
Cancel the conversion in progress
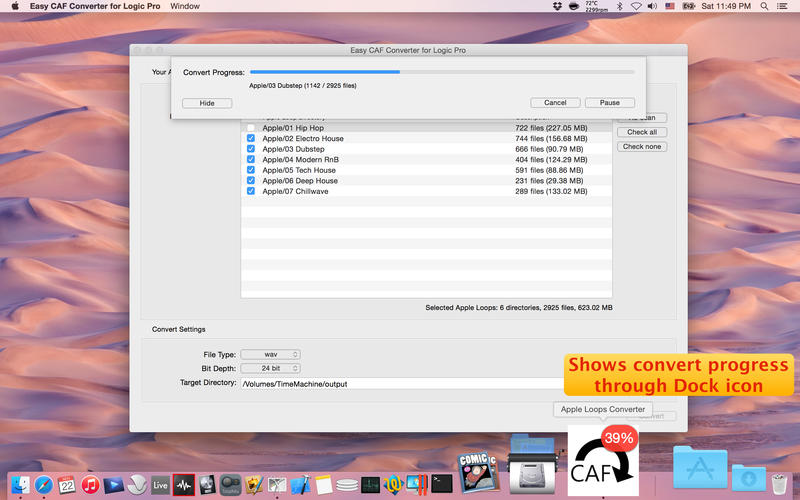tap(555, 103)
